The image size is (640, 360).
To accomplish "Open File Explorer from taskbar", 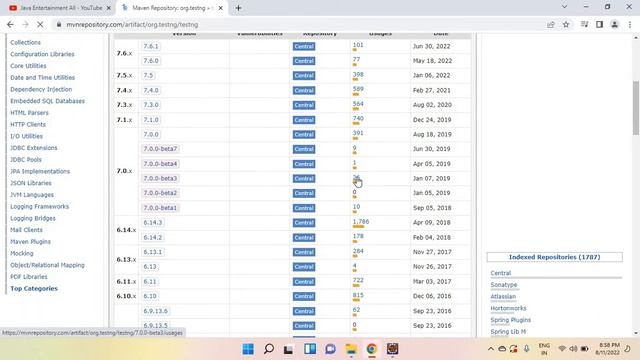I will coord(351,349).
